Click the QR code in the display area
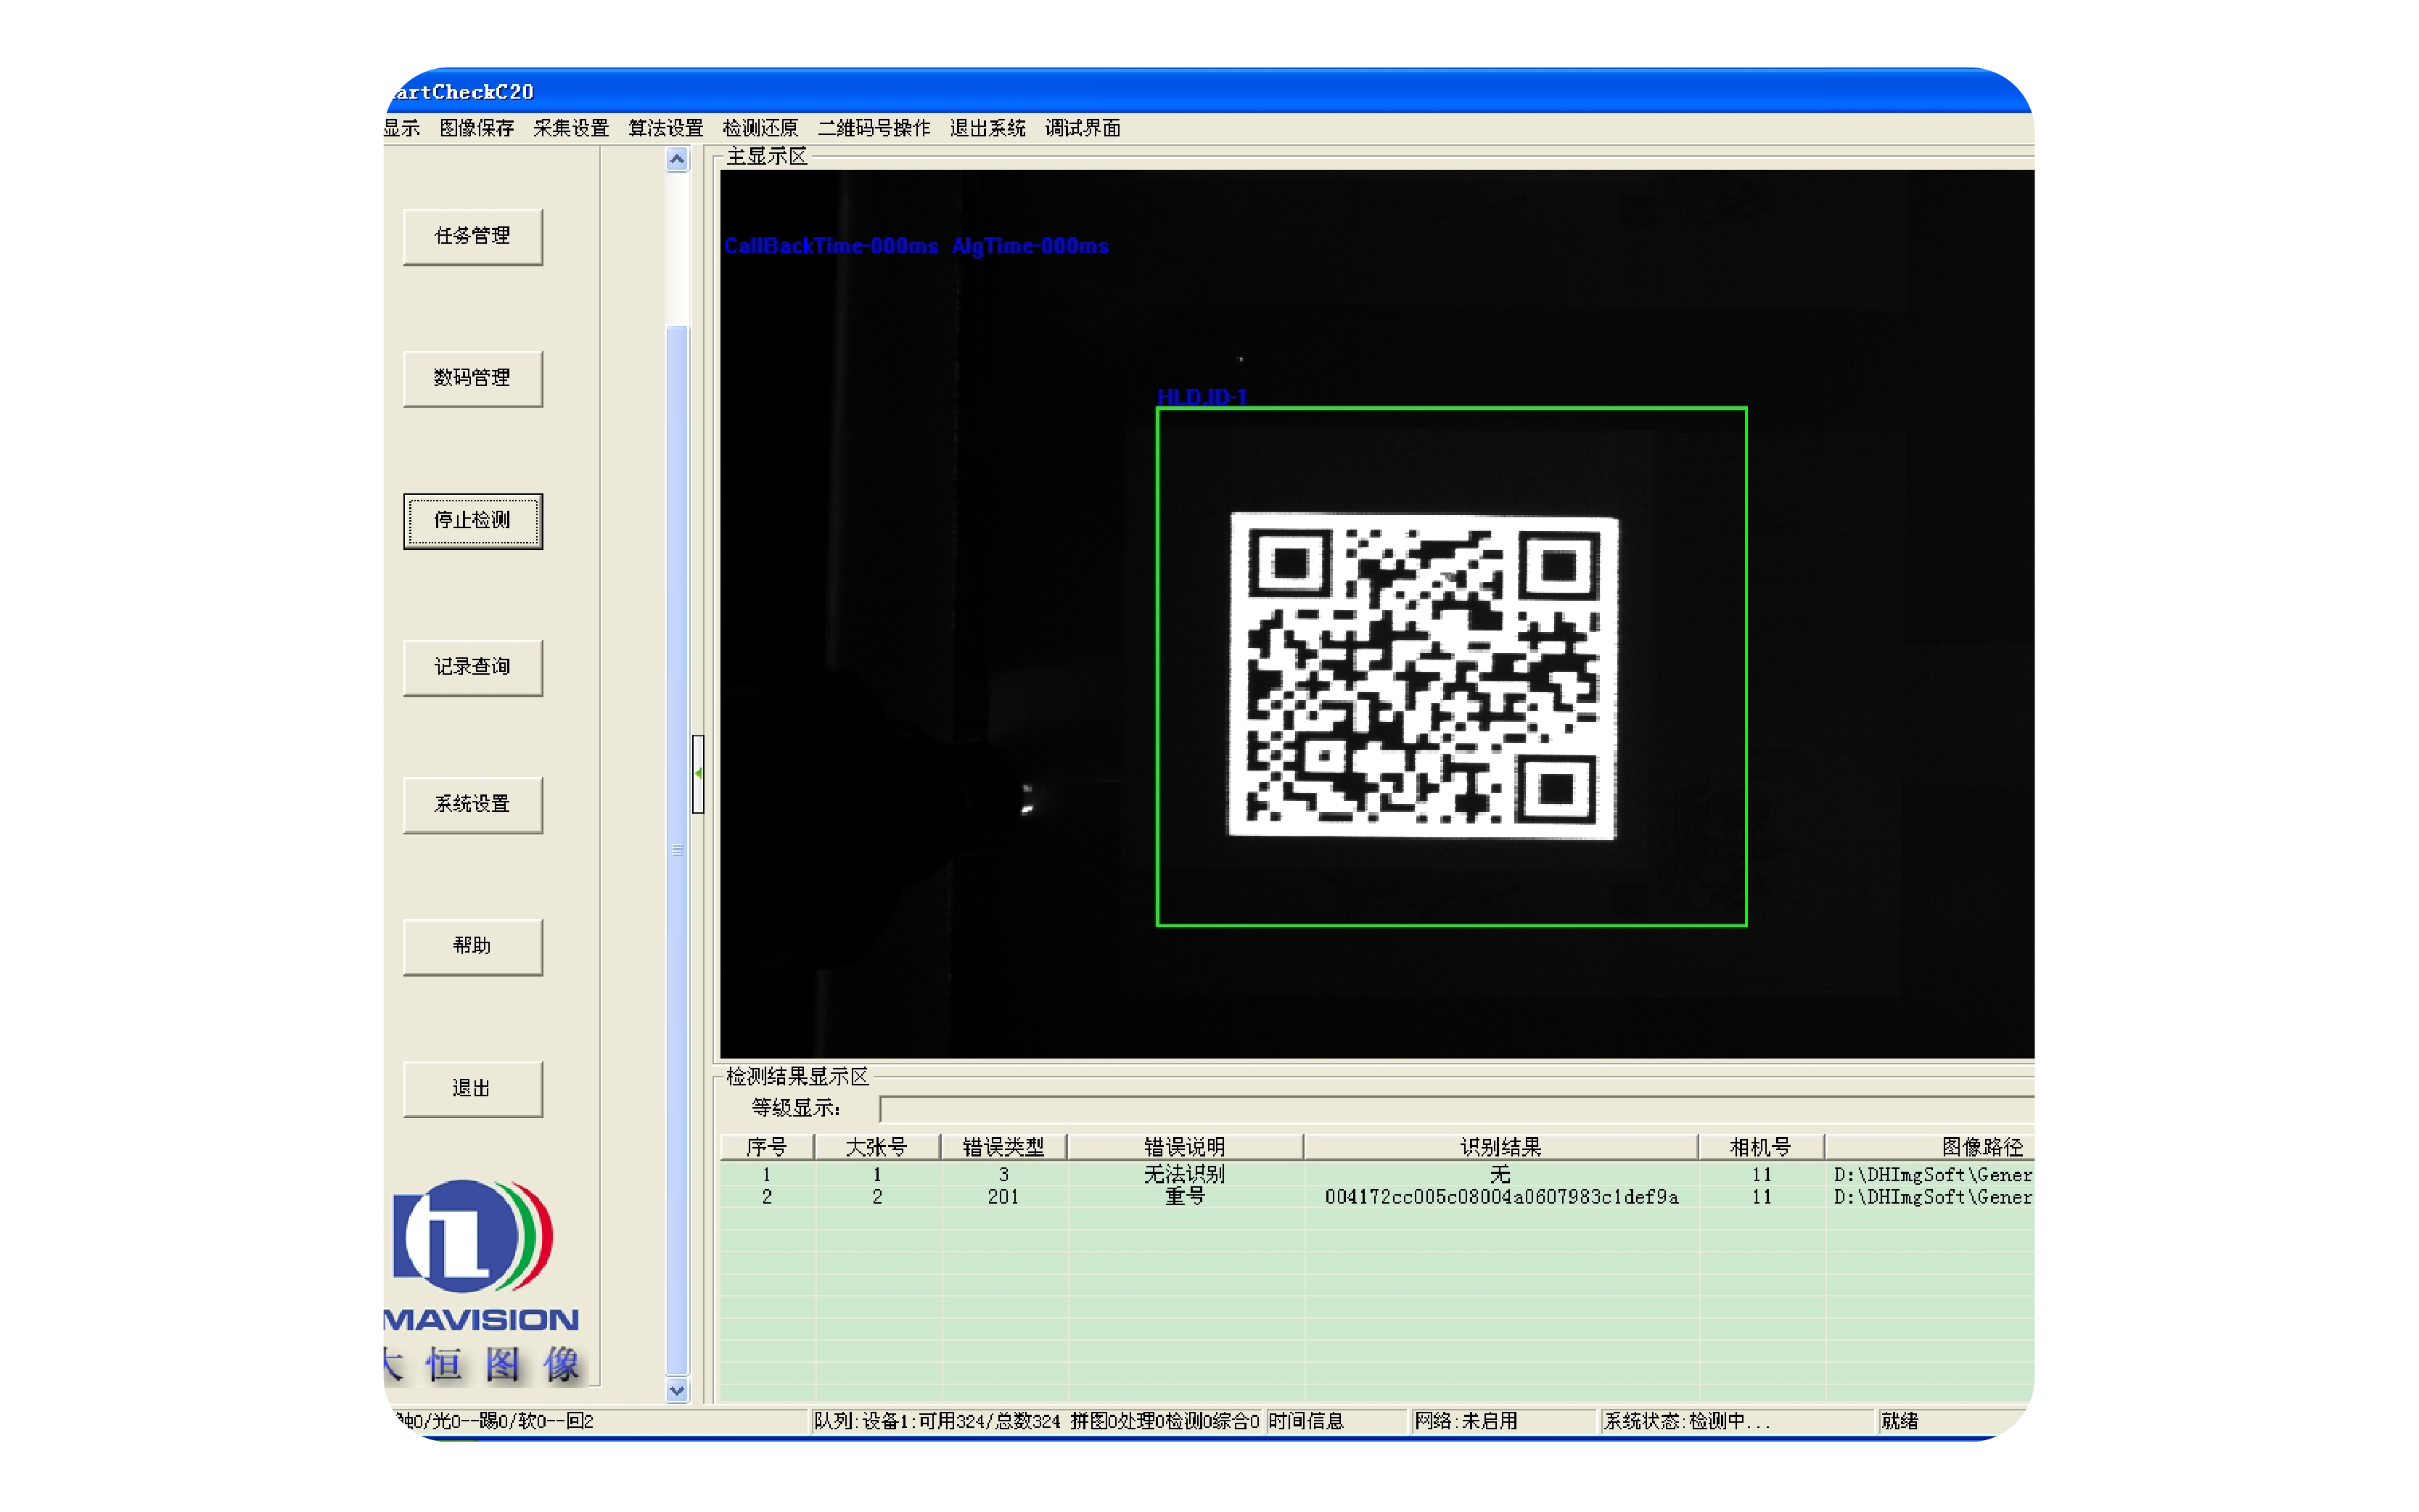The width and height of the screenshot is (2419, 1512). point(1423,676)
